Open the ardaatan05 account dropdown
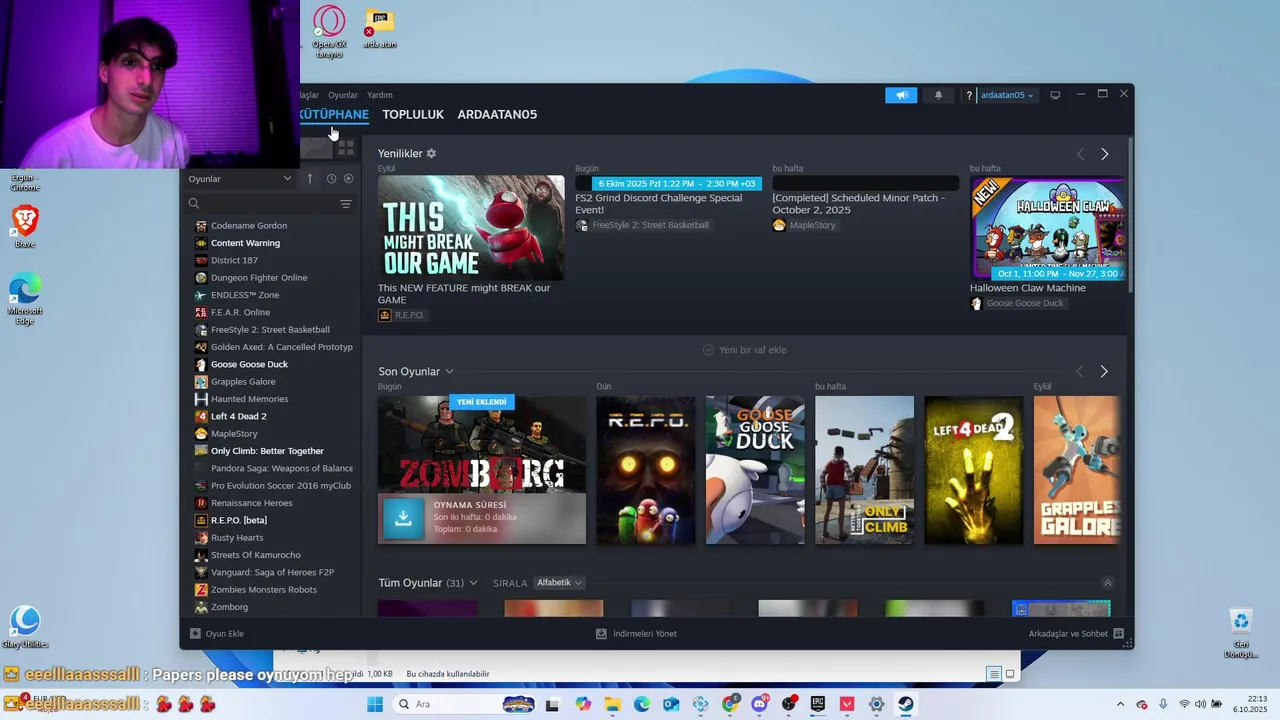Image resolution: width=1280 pixels, height=720 pixels. pos(1006,95)
